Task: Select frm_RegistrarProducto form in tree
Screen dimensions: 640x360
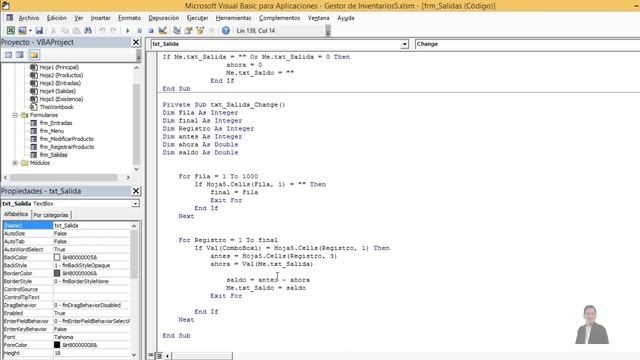Action: click(67, 147)
